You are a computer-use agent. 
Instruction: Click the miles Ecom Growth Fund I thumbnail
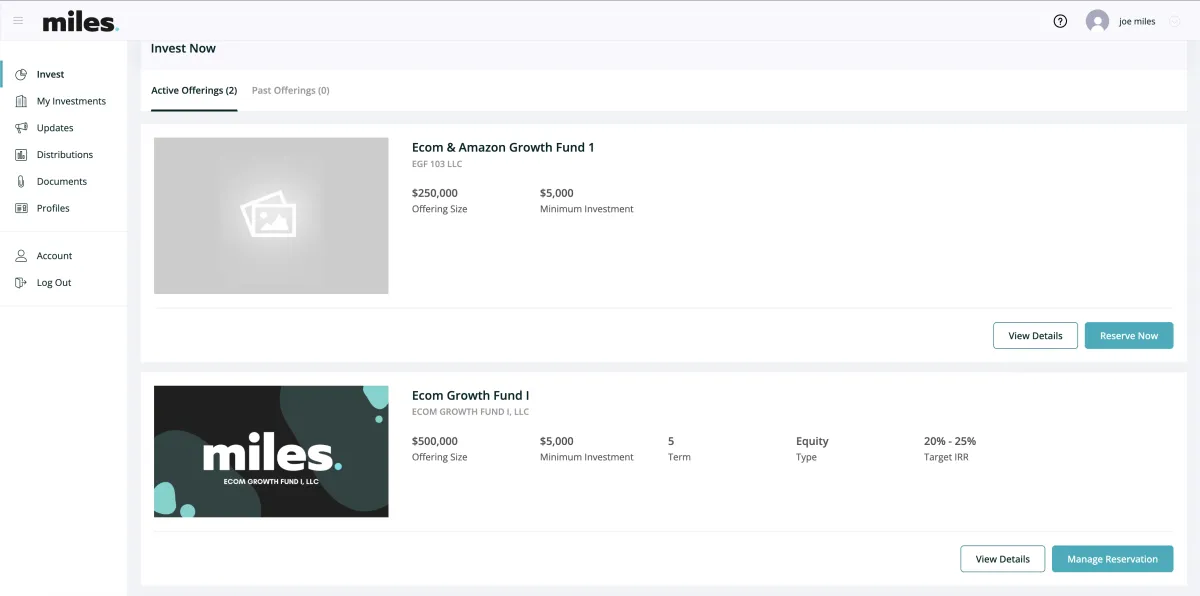tap(271, 451)
